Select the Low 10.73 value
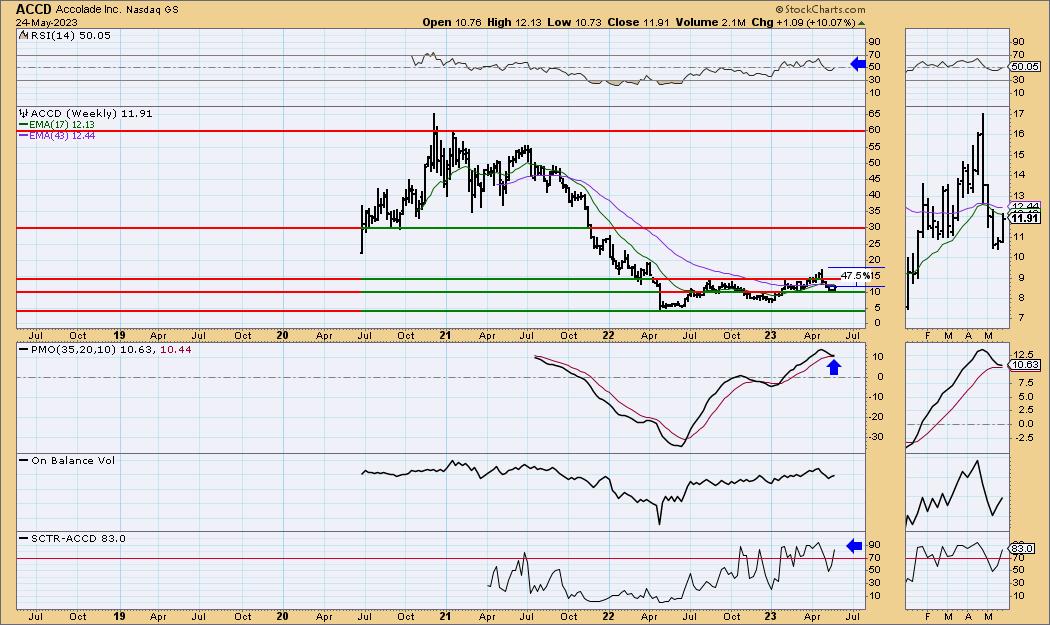This screenshot has width=1050, height=625. [575, 22]
